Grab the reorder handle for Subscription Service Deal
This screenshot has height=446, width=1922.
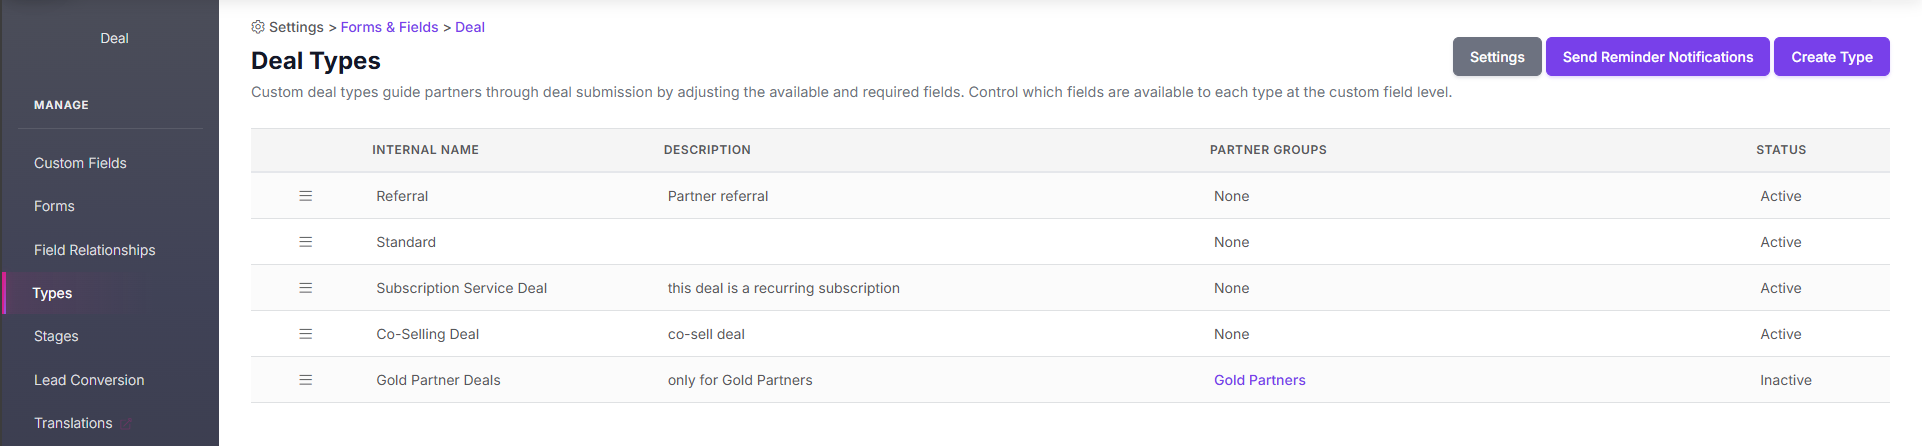click(x=306, y=288)
